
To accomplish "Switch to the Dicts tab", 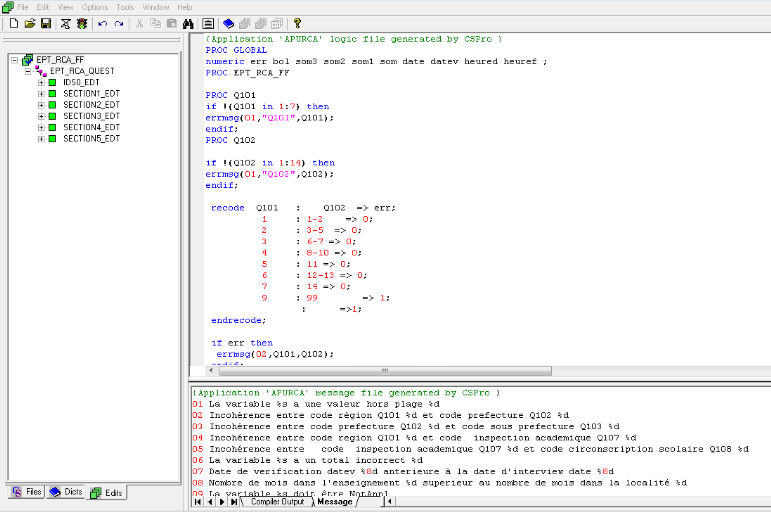I will pyautogui.click(x=65, y=492).
